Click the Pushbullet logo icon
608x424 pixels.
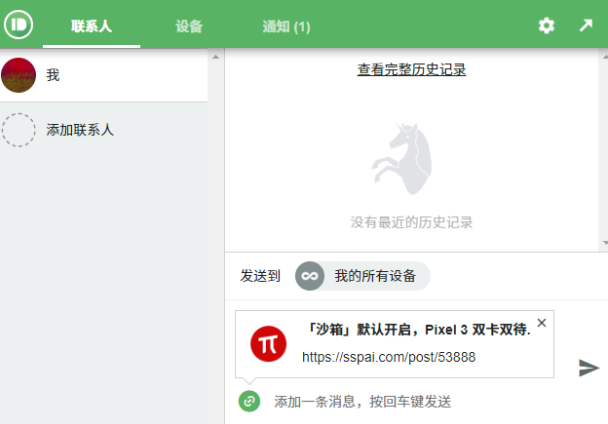tap(18, 24)
